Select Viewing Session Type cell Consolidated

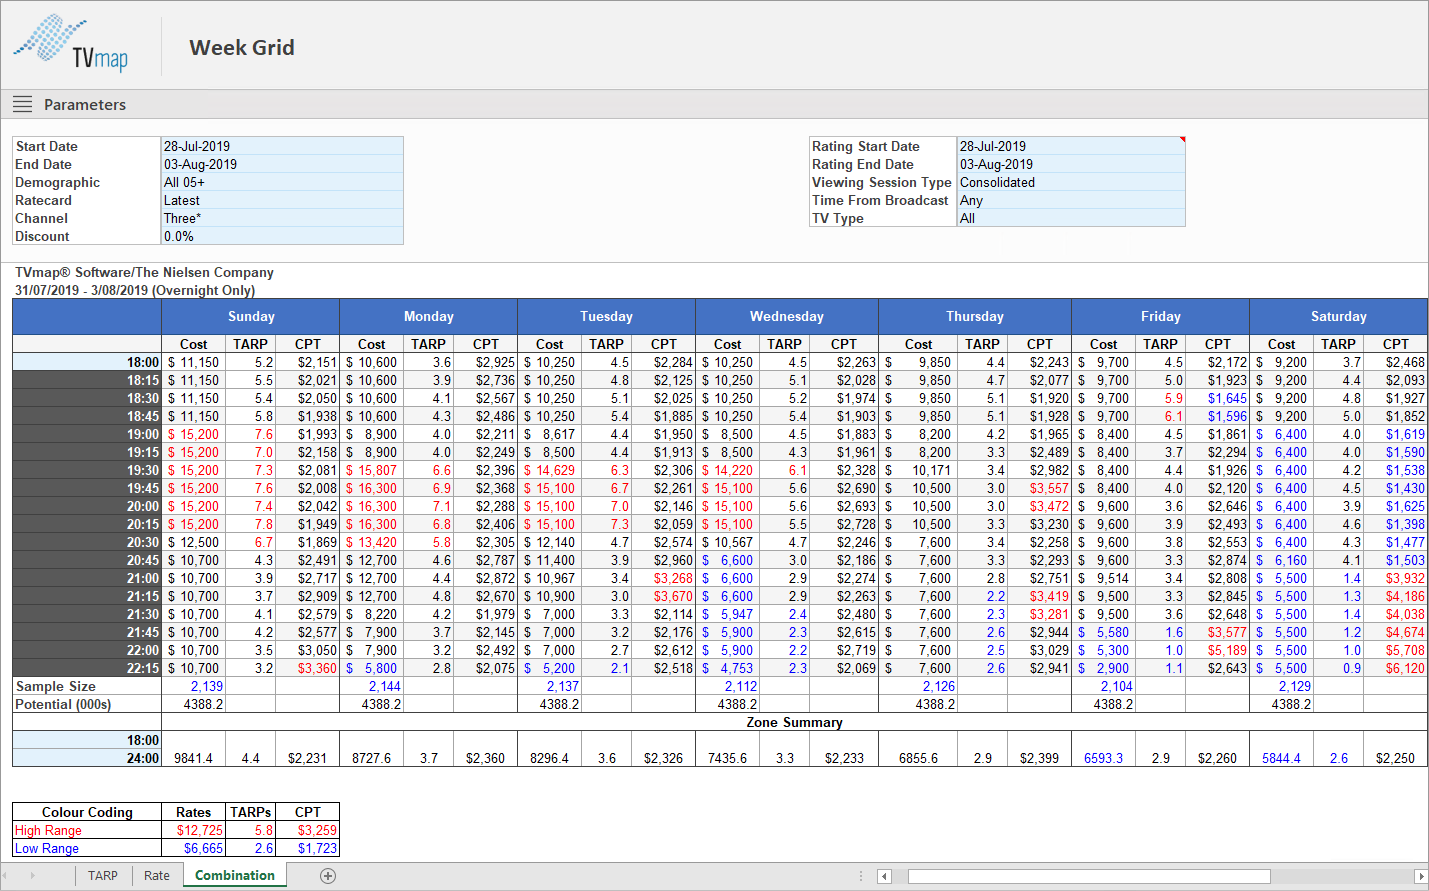coord(1071,182)
